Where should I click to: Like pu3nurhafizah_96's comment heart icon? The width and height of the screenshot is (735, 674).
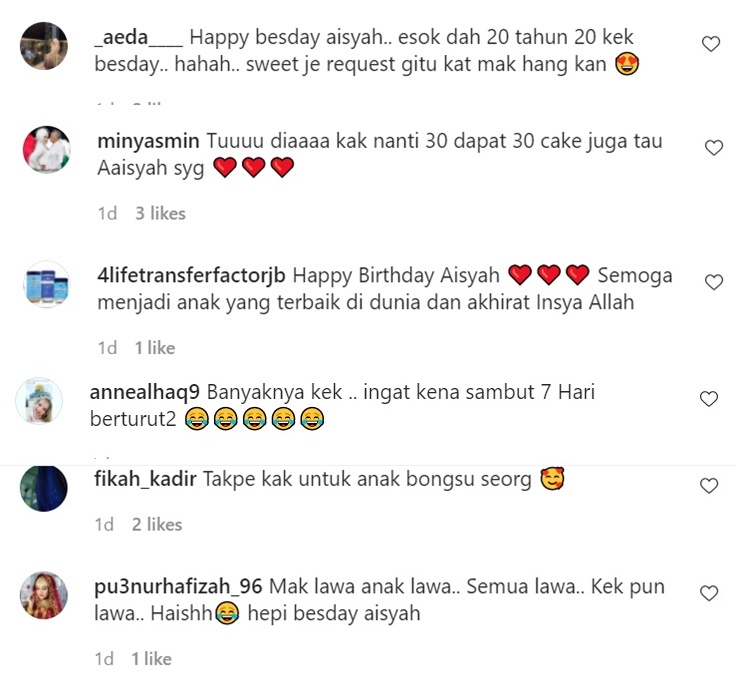(x=709, y=593)
